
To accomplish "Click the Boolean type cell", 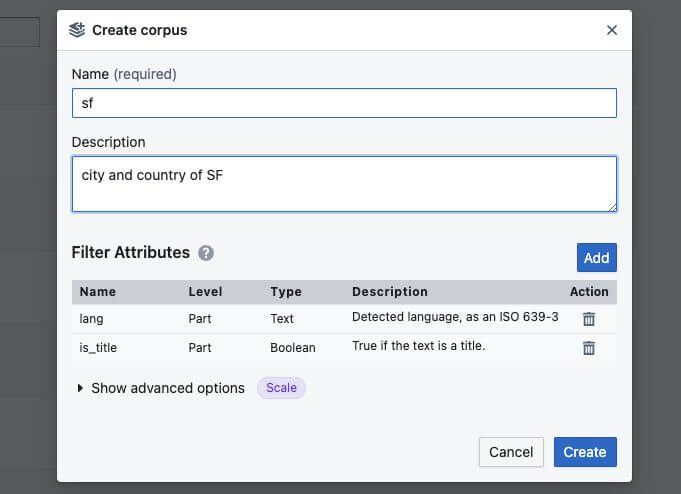I will (x=293, y=348).
